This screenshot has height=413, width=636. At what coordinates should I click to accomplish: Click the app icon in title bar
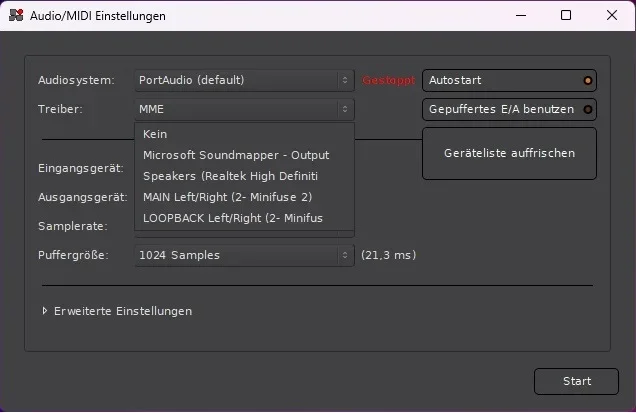click(16, 15)
